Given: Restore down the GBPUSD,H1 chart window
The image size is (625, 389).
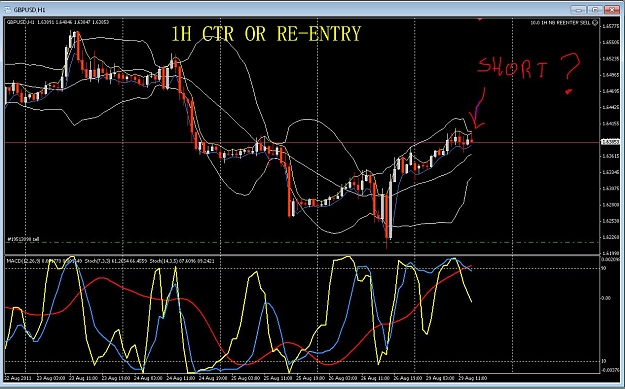Looking at the screenshot, I should point(595,10).
